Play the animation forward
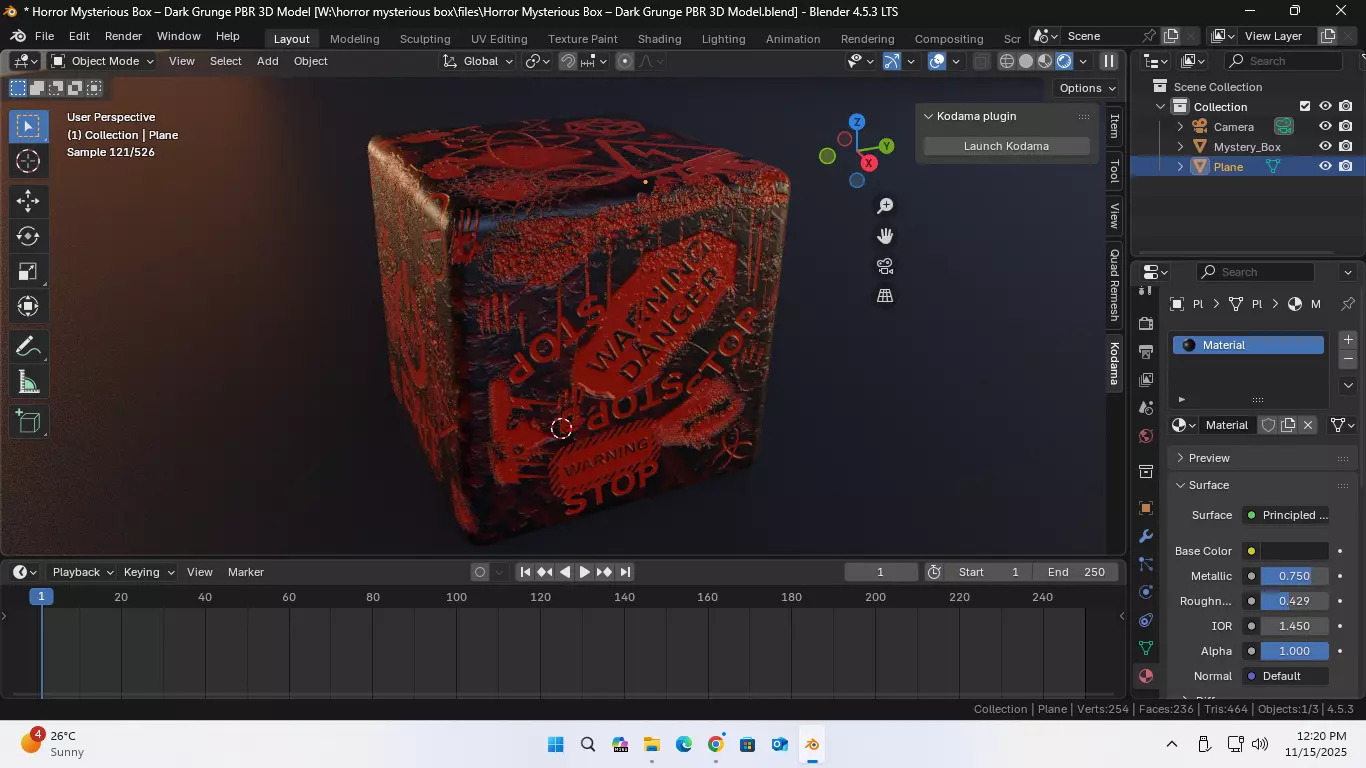 [584, 572]
